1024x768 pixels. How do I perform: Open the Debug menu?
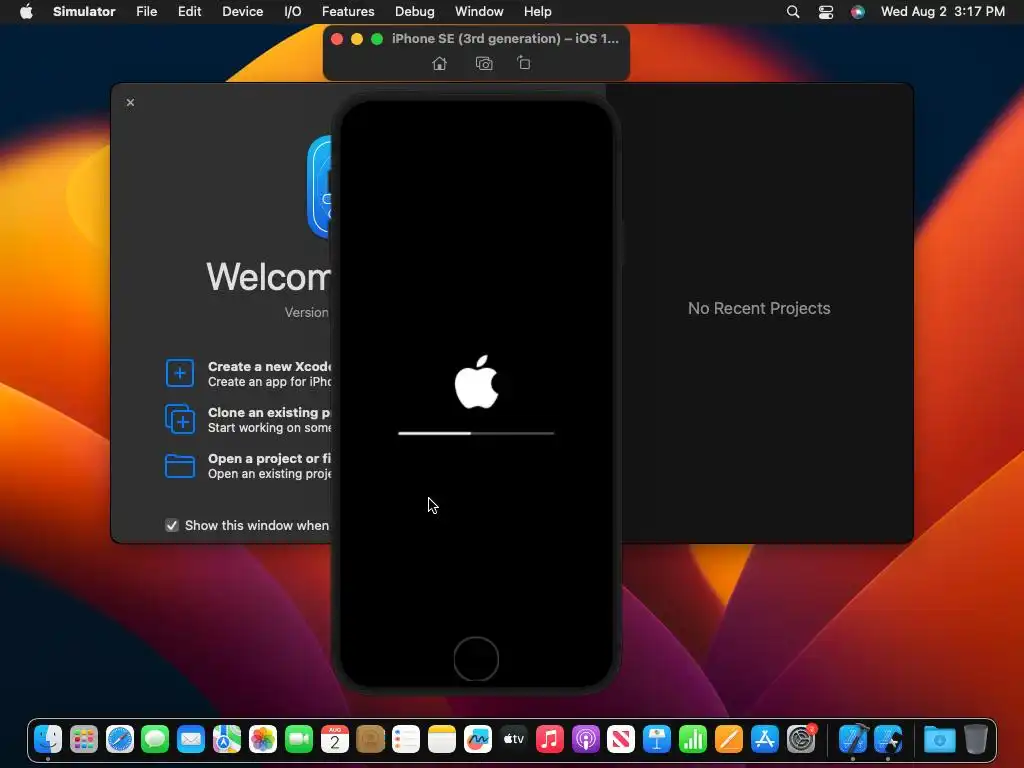(x=415, y=12)
